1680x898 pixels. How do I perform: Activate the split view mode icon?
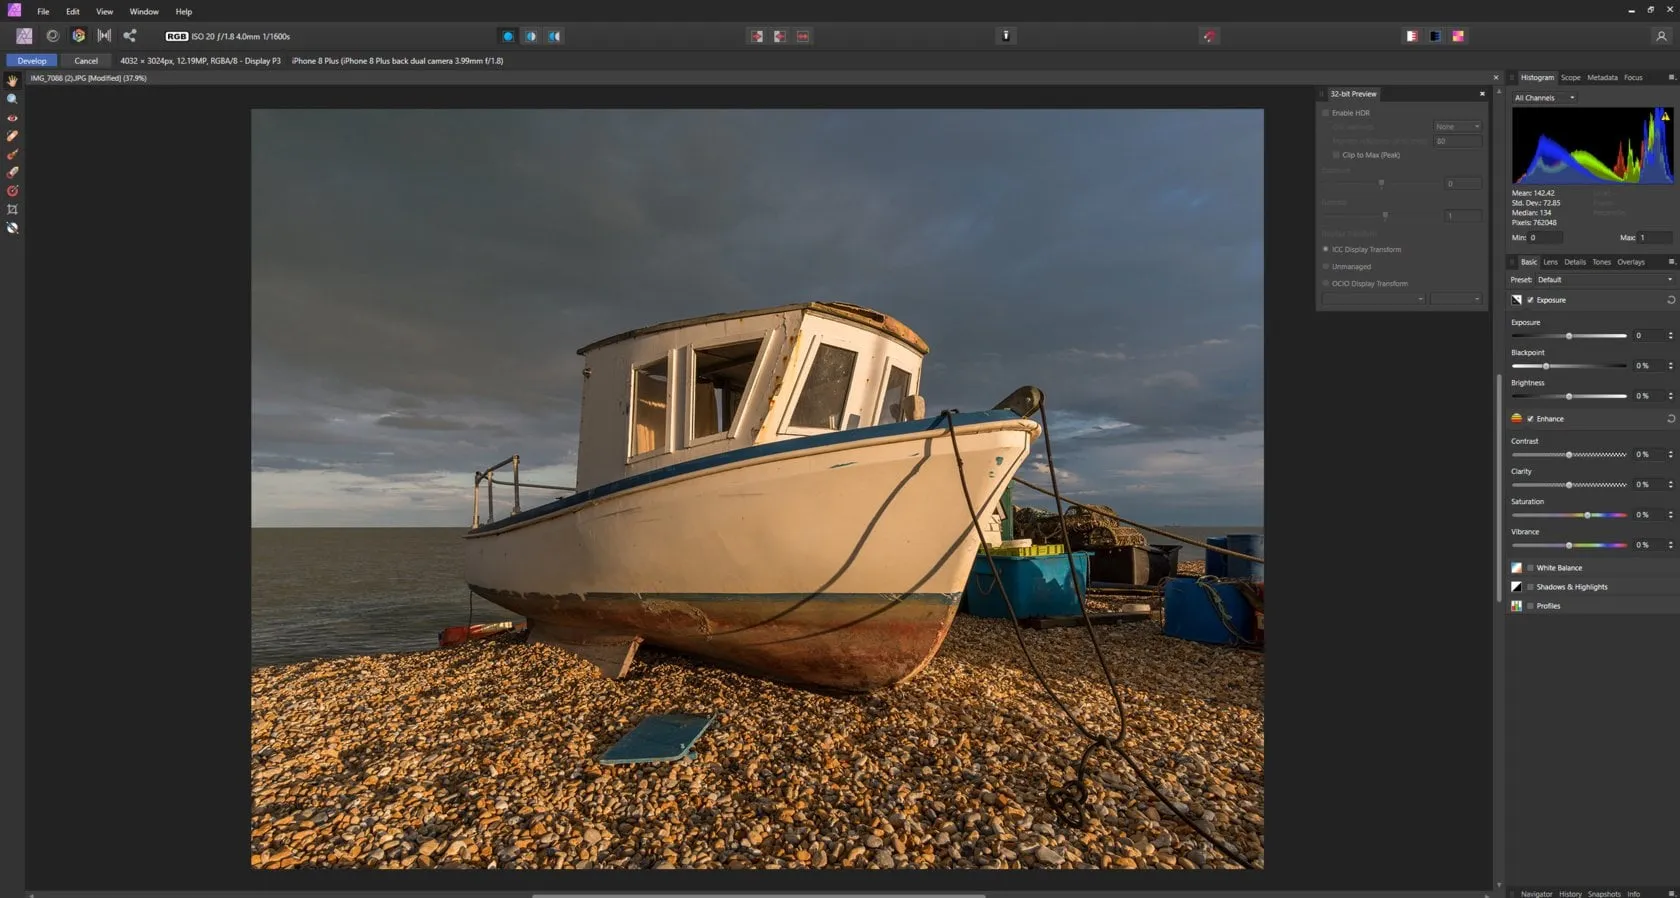click(x=531, y=36)
